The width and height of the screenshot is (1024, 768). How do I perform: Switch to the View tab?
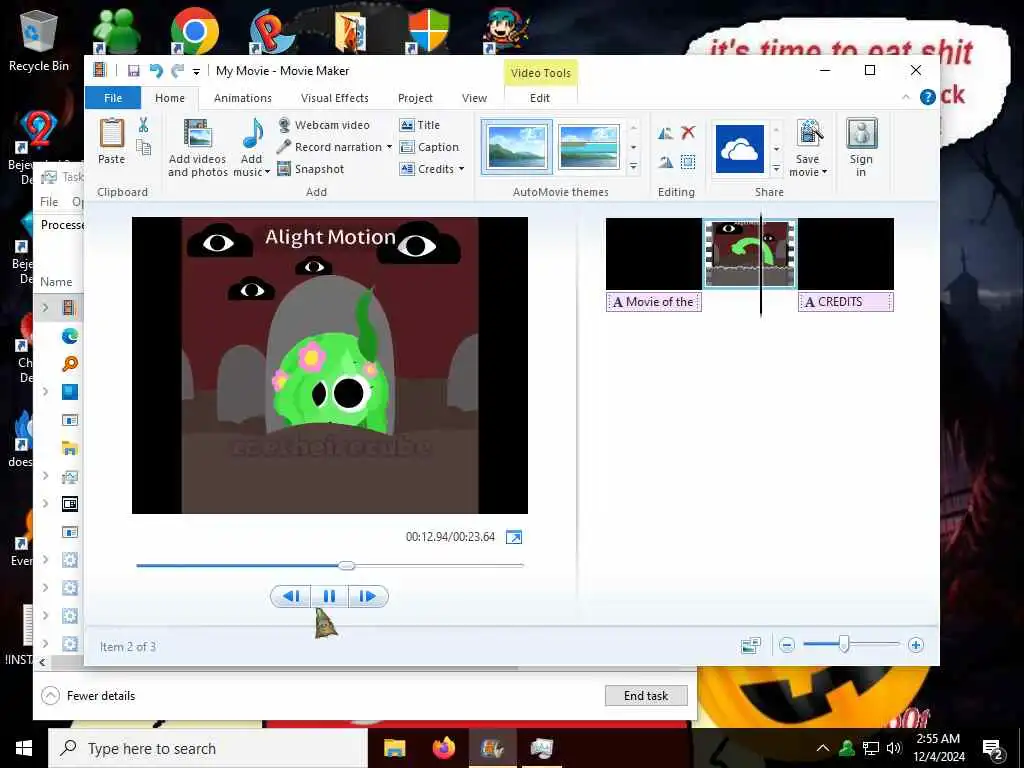click(x=475, y=98)
